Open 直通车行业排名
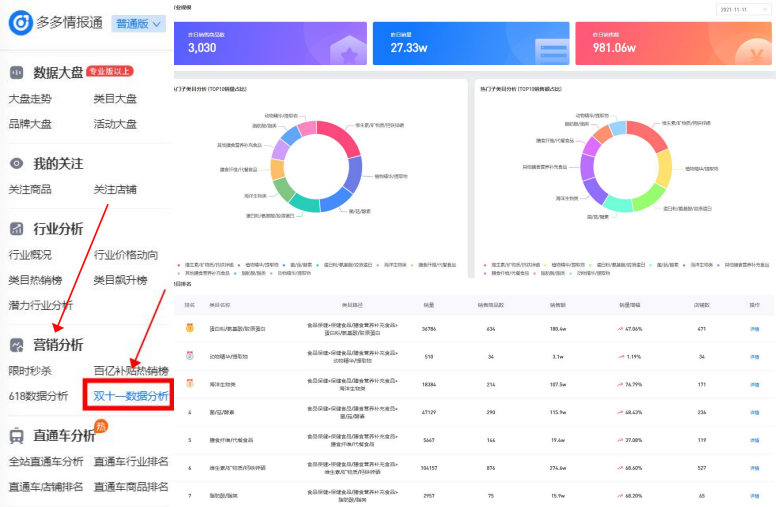This screenshot has width=776, height=507. (x=131, y=461)
